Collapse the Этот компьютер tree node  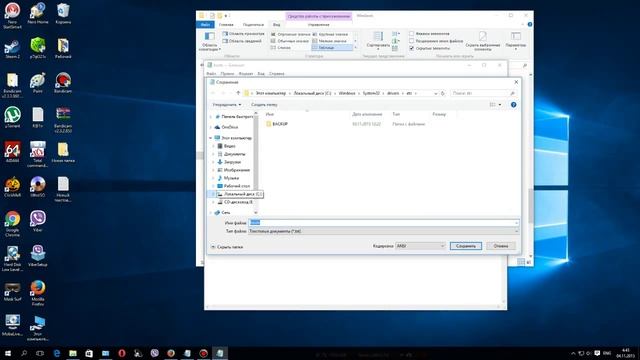(211, 138)
